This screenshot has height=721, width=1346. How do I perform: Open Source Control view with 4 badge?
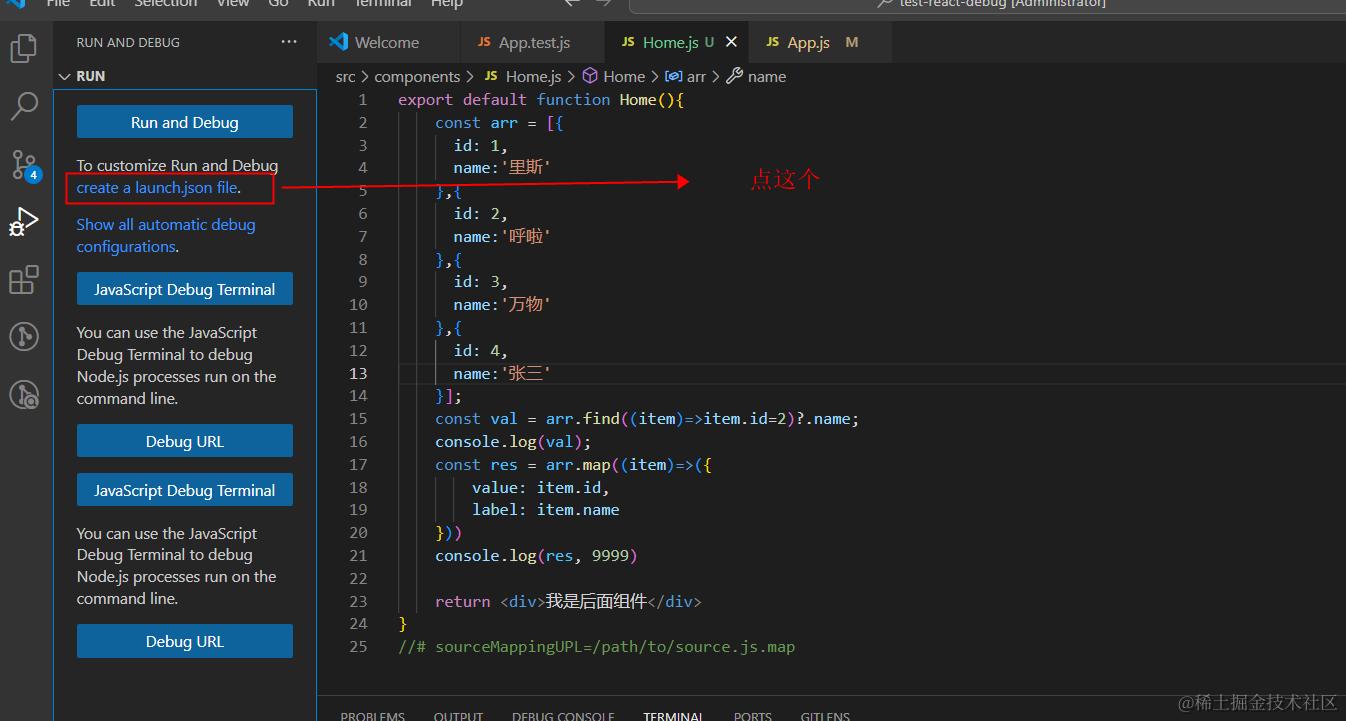coord(25,165)
